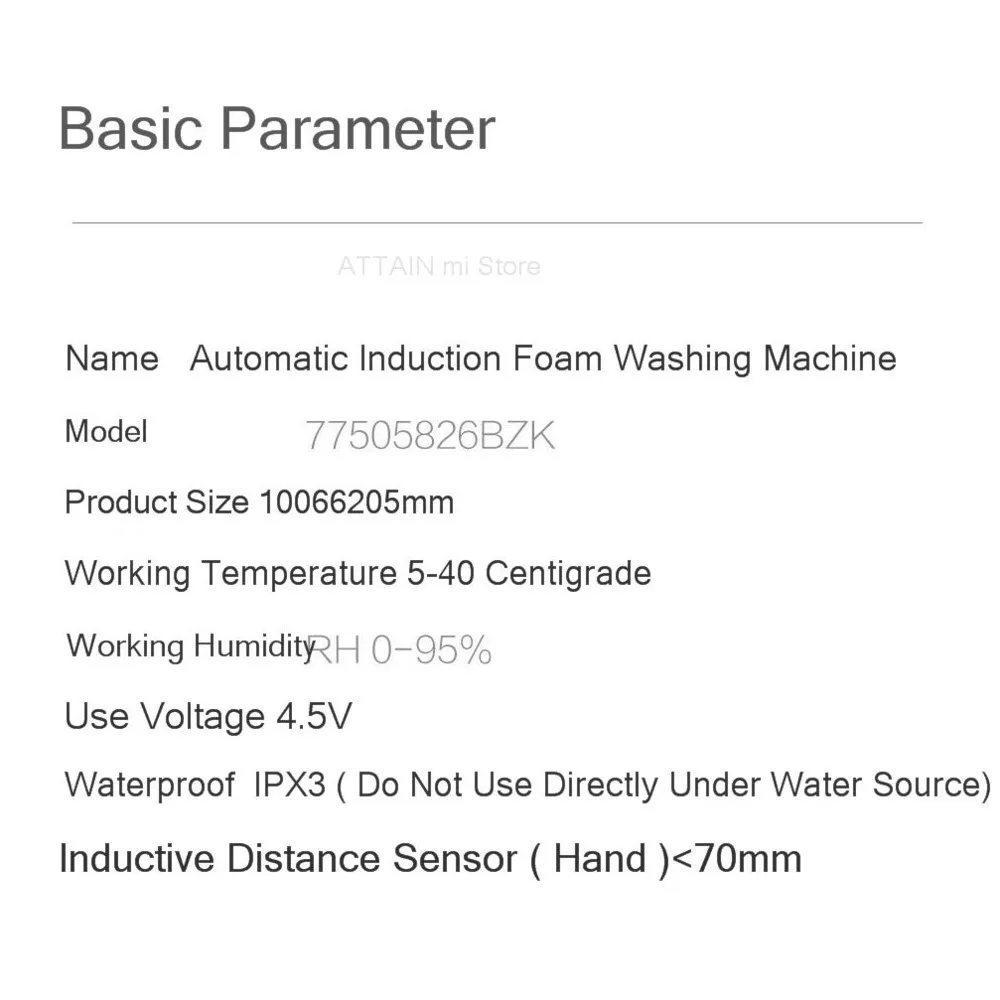This screenshot has height=1000, width=1000.
Task: Click the horizontal divider line under heading
Action: pos(497,223)
